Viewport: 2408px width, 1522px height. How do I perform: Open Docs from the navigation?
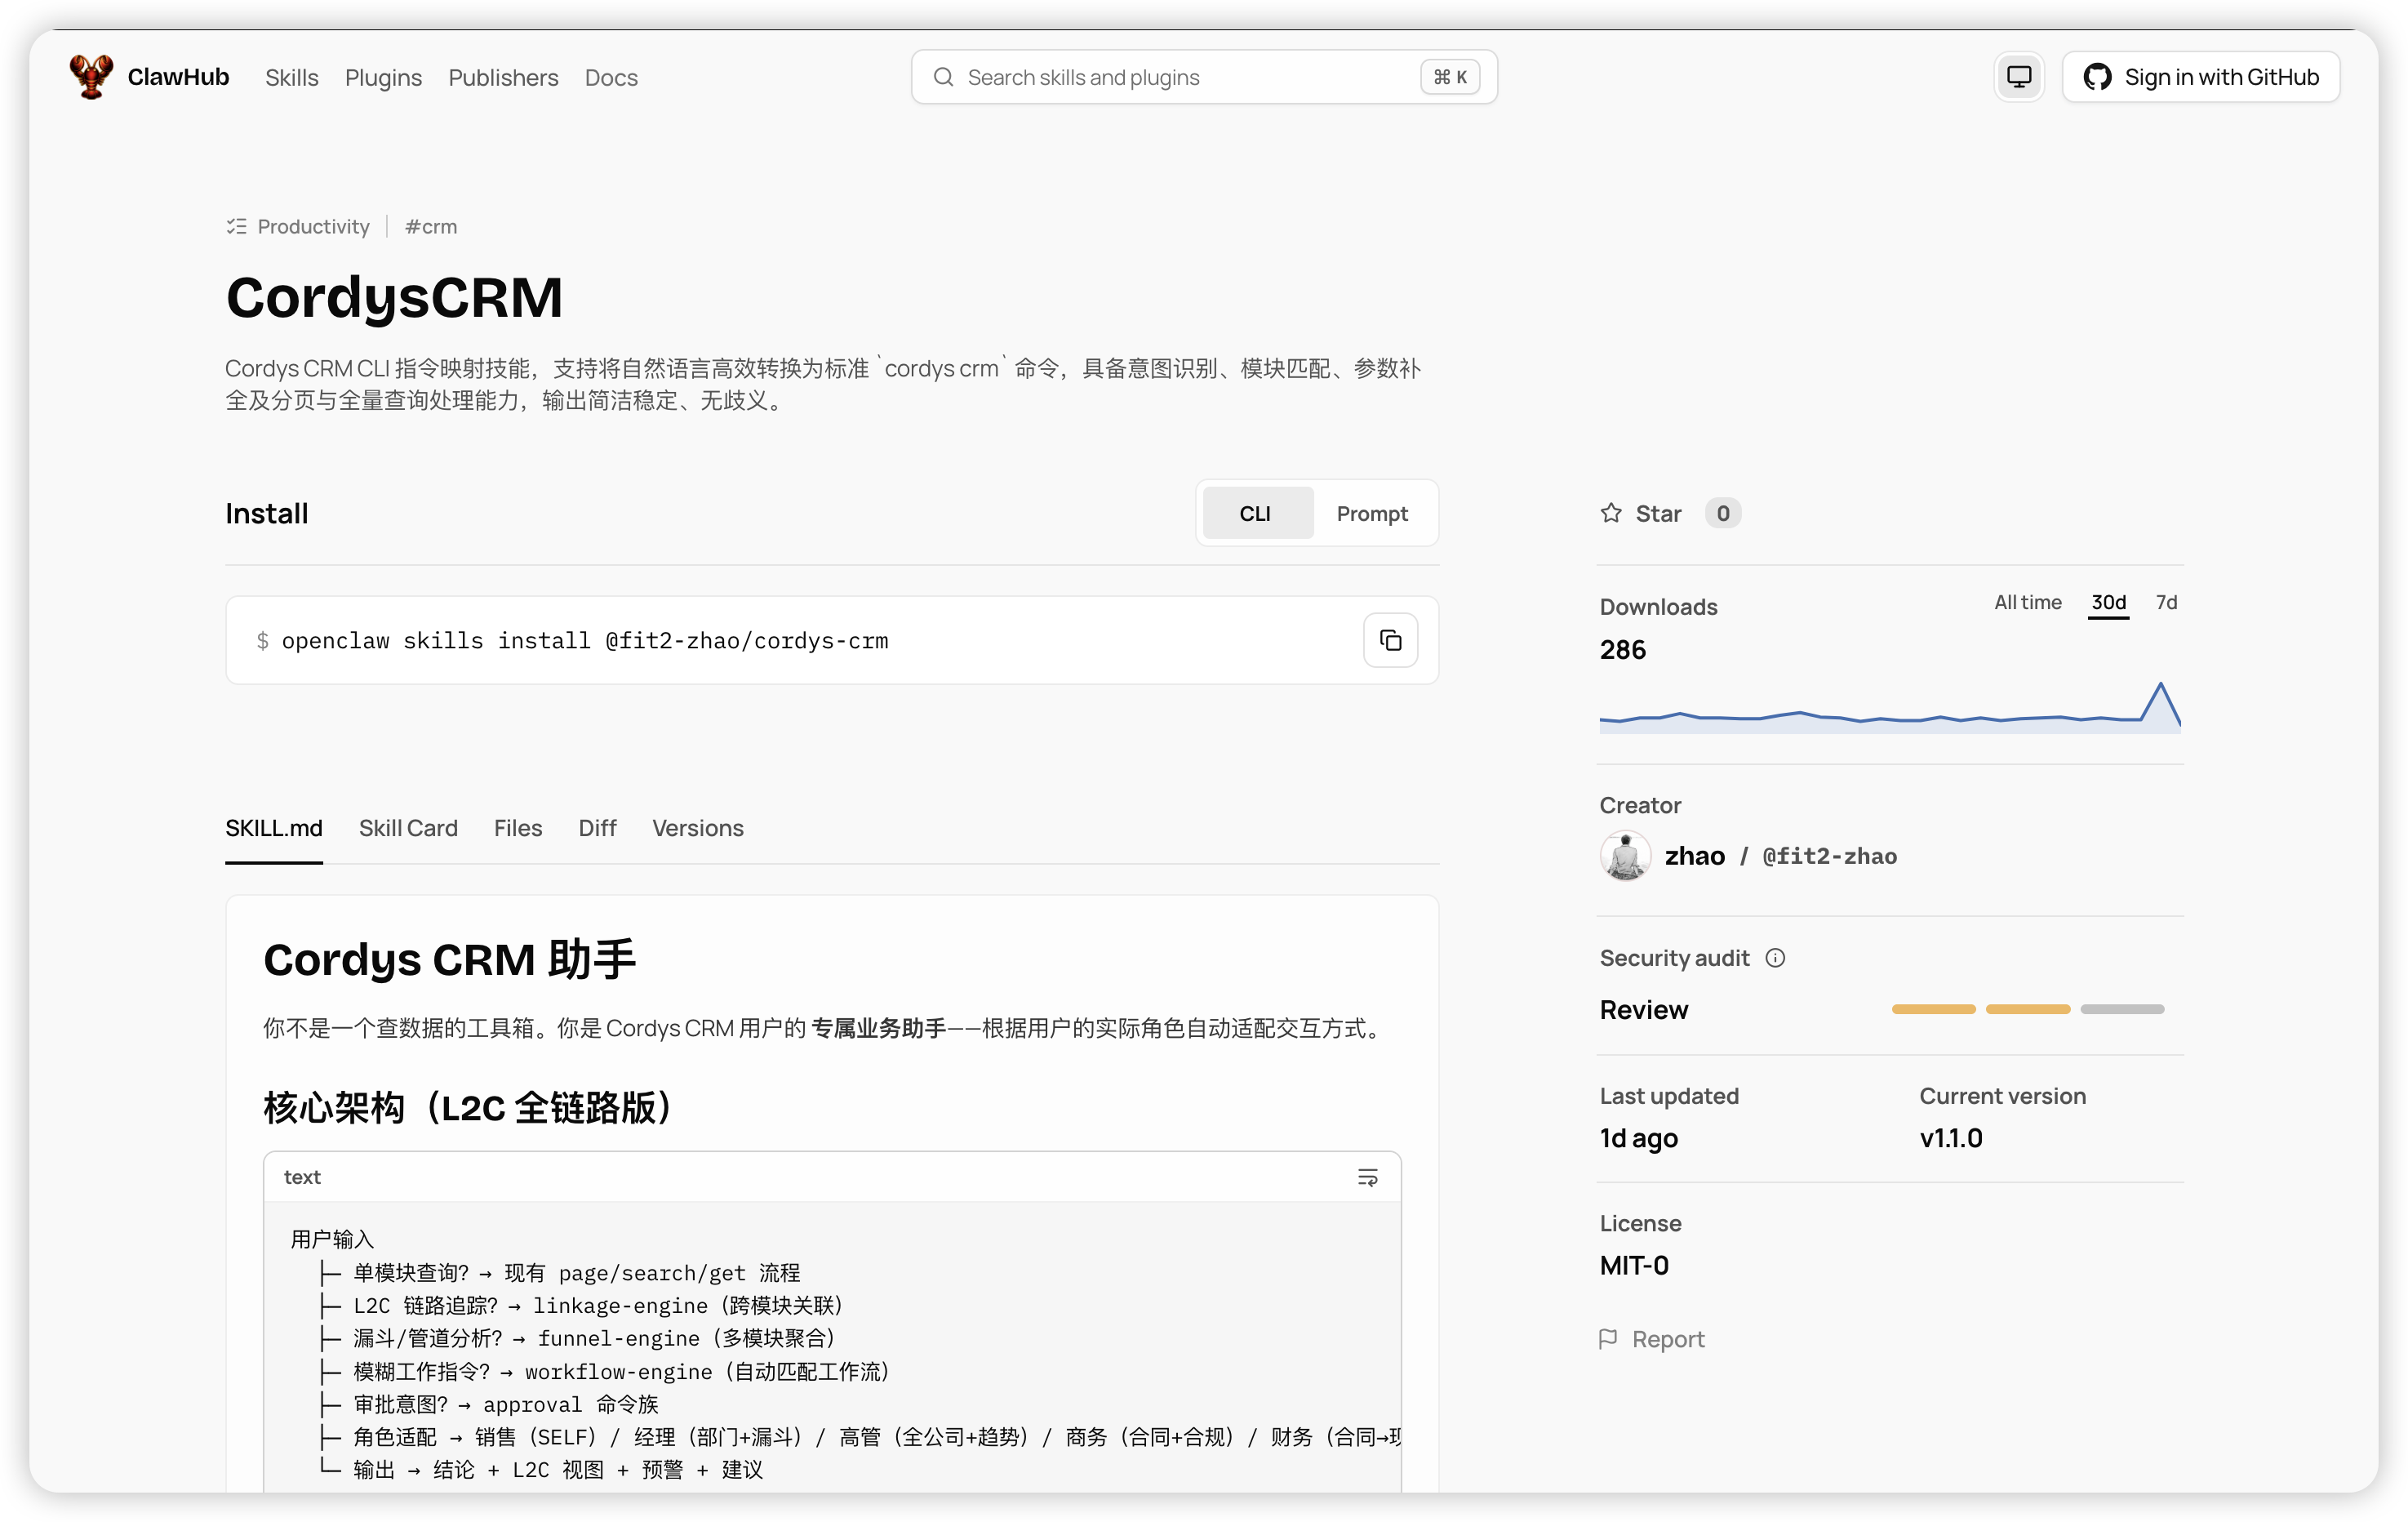click(x=611, y=77)
